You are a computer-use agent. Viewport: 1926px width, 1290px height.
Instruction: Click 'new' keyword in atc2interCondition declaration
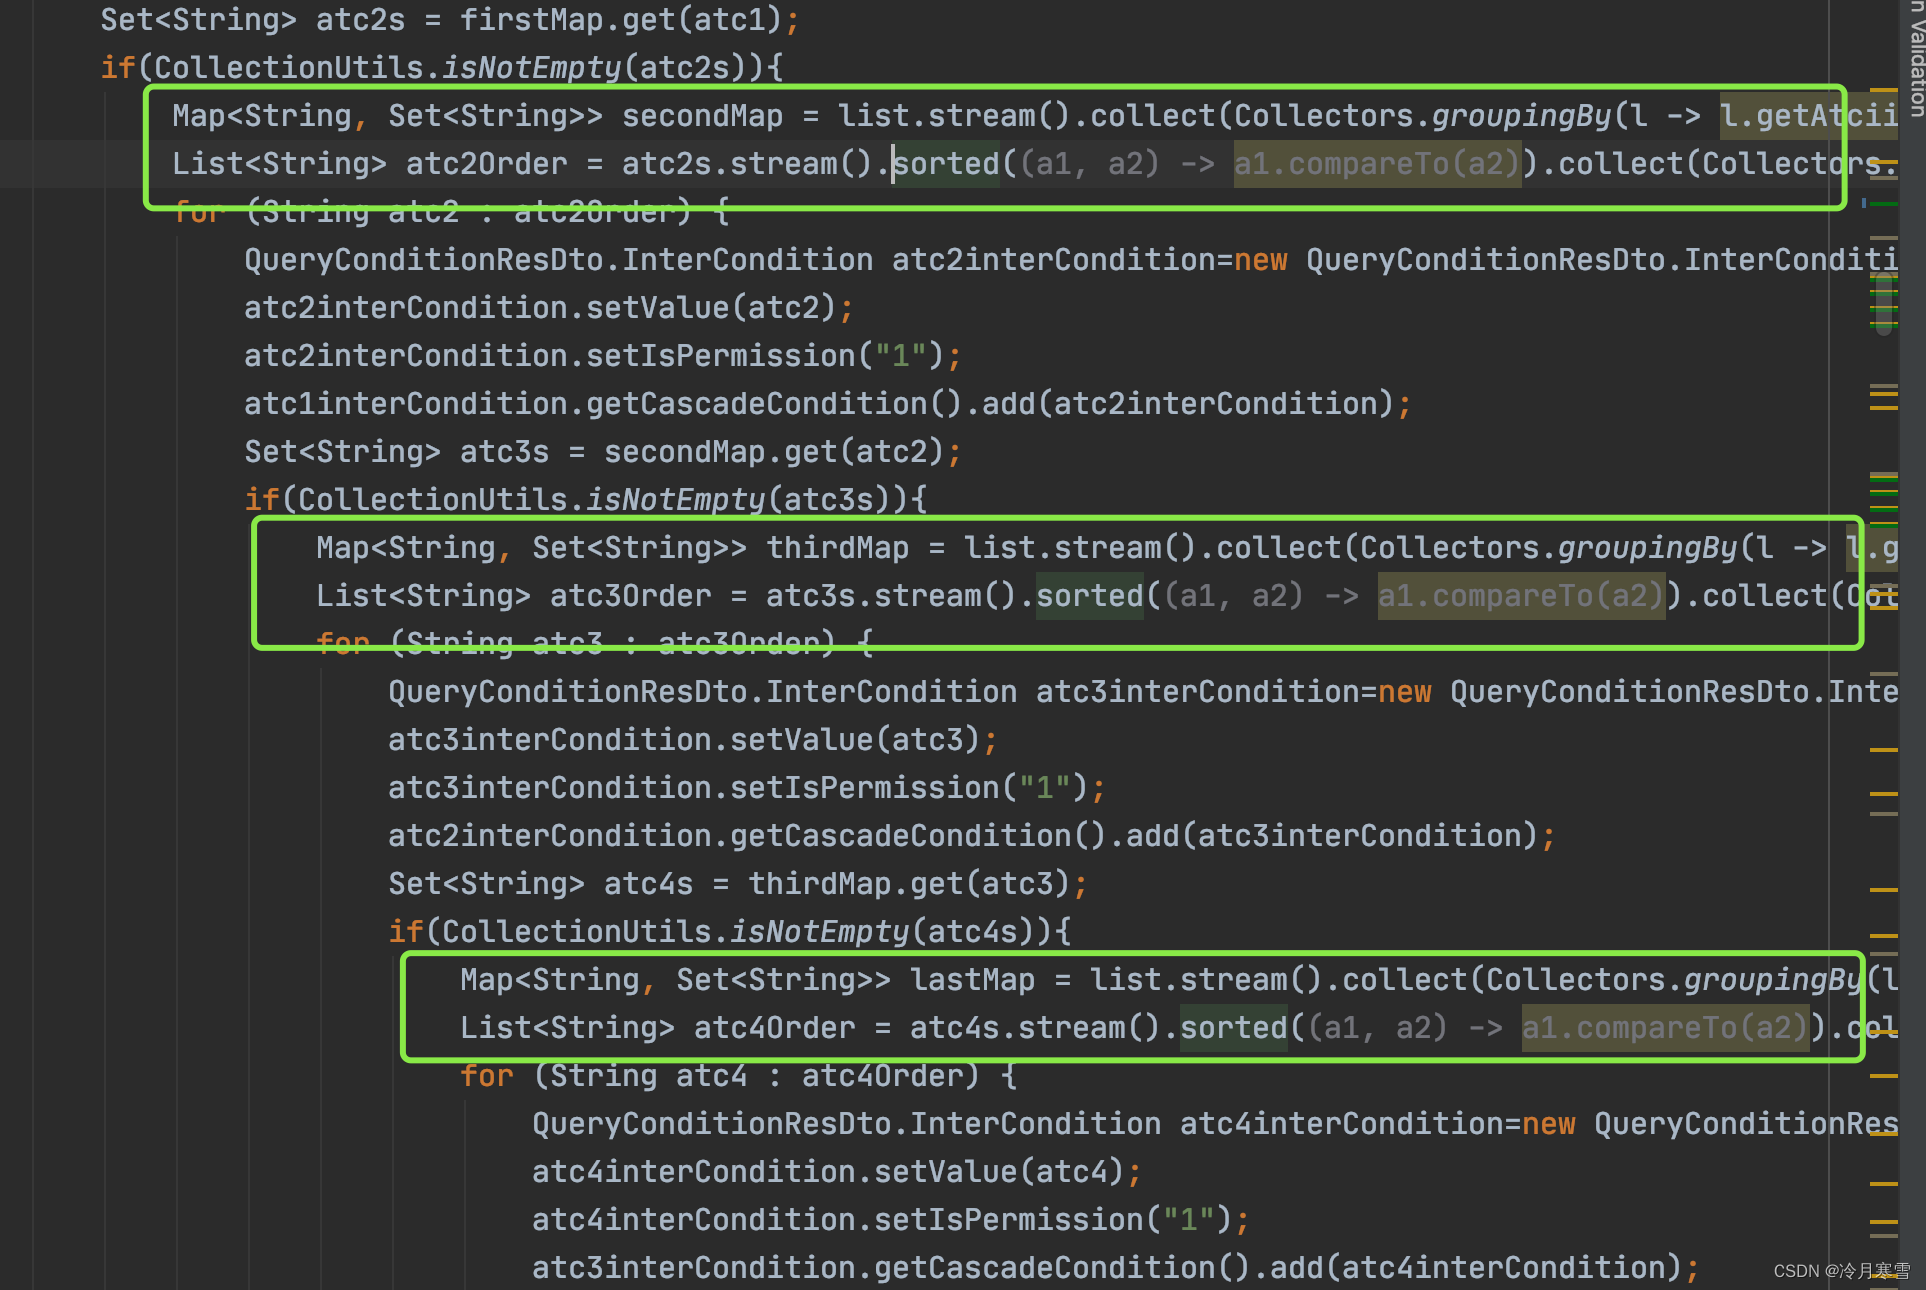[x=1260, y=260]
